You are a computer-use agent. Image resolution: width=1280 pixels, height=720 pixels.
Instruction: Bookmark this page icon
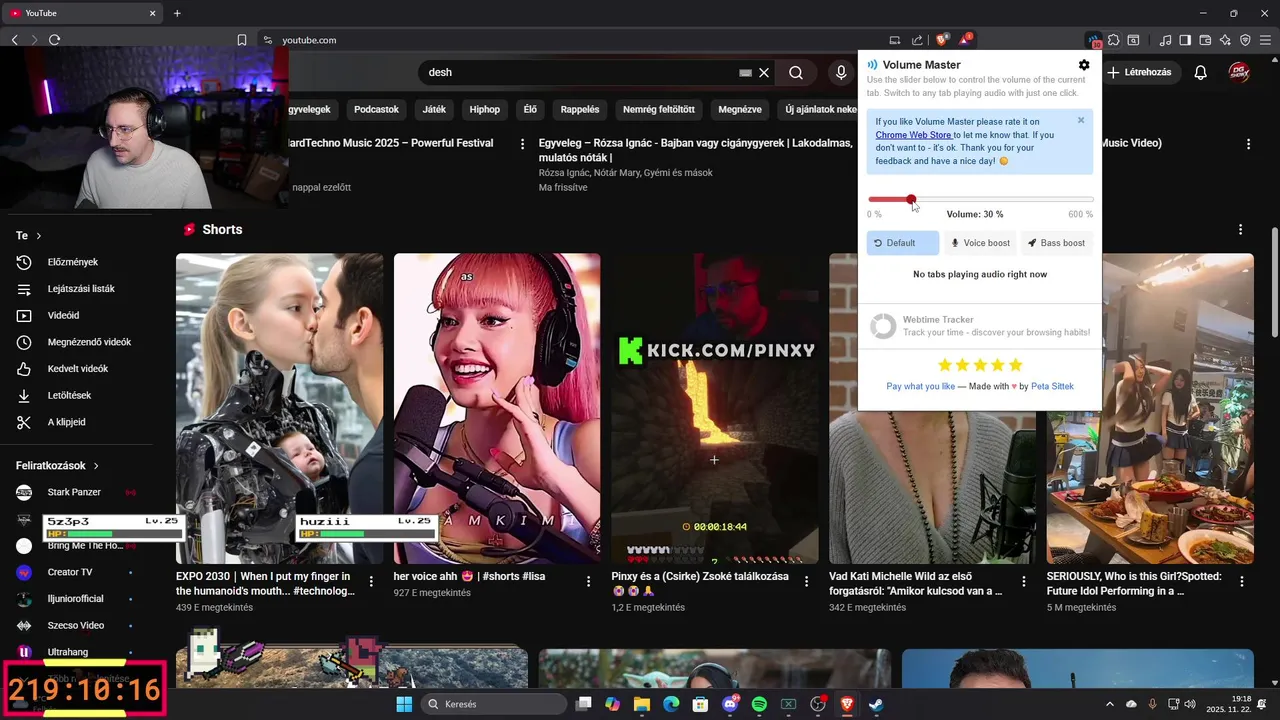click(x=242, y=40)
